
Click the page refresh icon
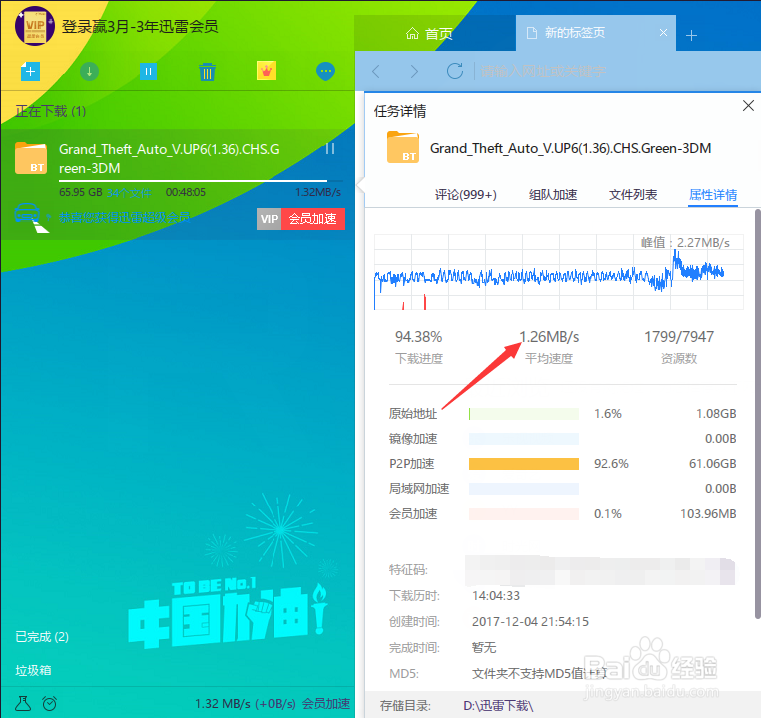[x=455, y=71]
